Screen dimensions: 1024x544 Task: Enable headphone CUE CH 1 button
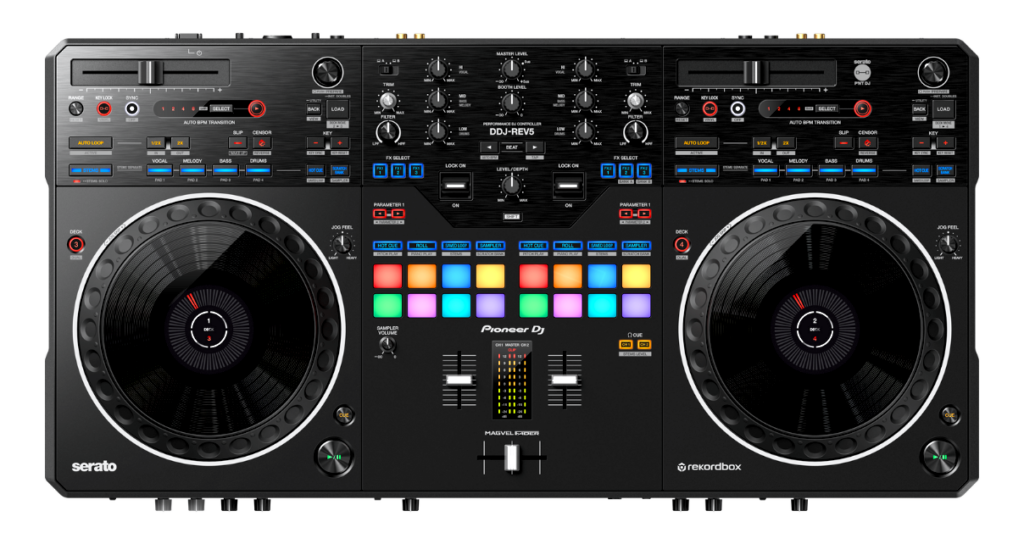pos(626,344)
